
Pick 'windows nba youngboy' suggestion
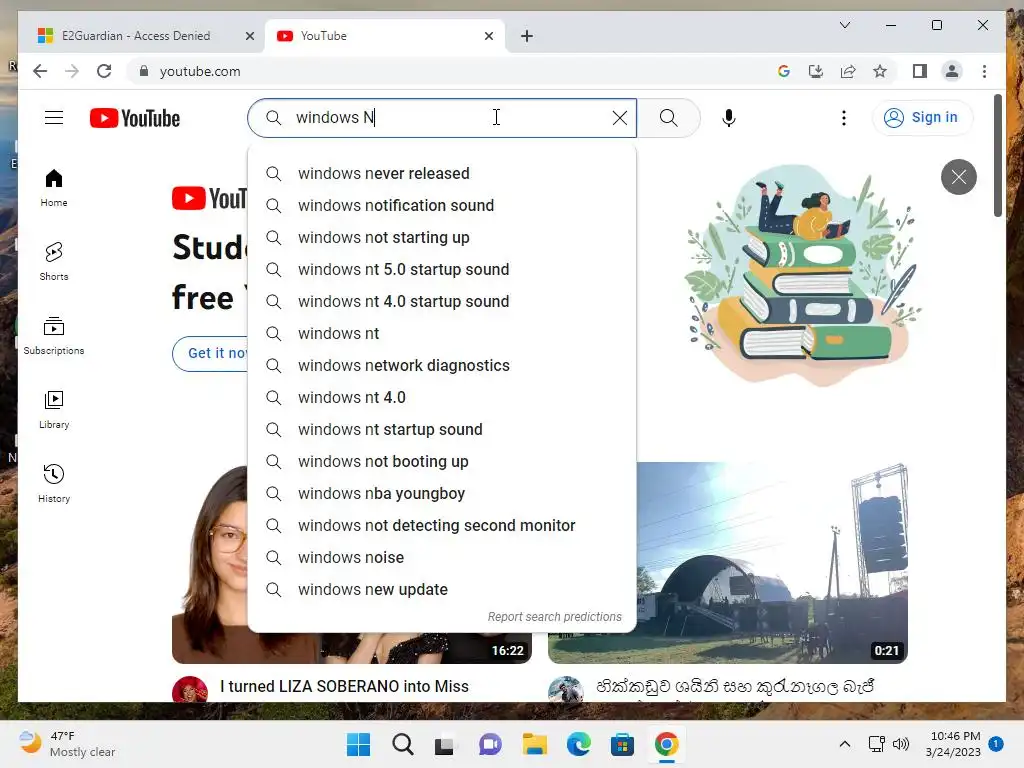click(x=442, y=494)
